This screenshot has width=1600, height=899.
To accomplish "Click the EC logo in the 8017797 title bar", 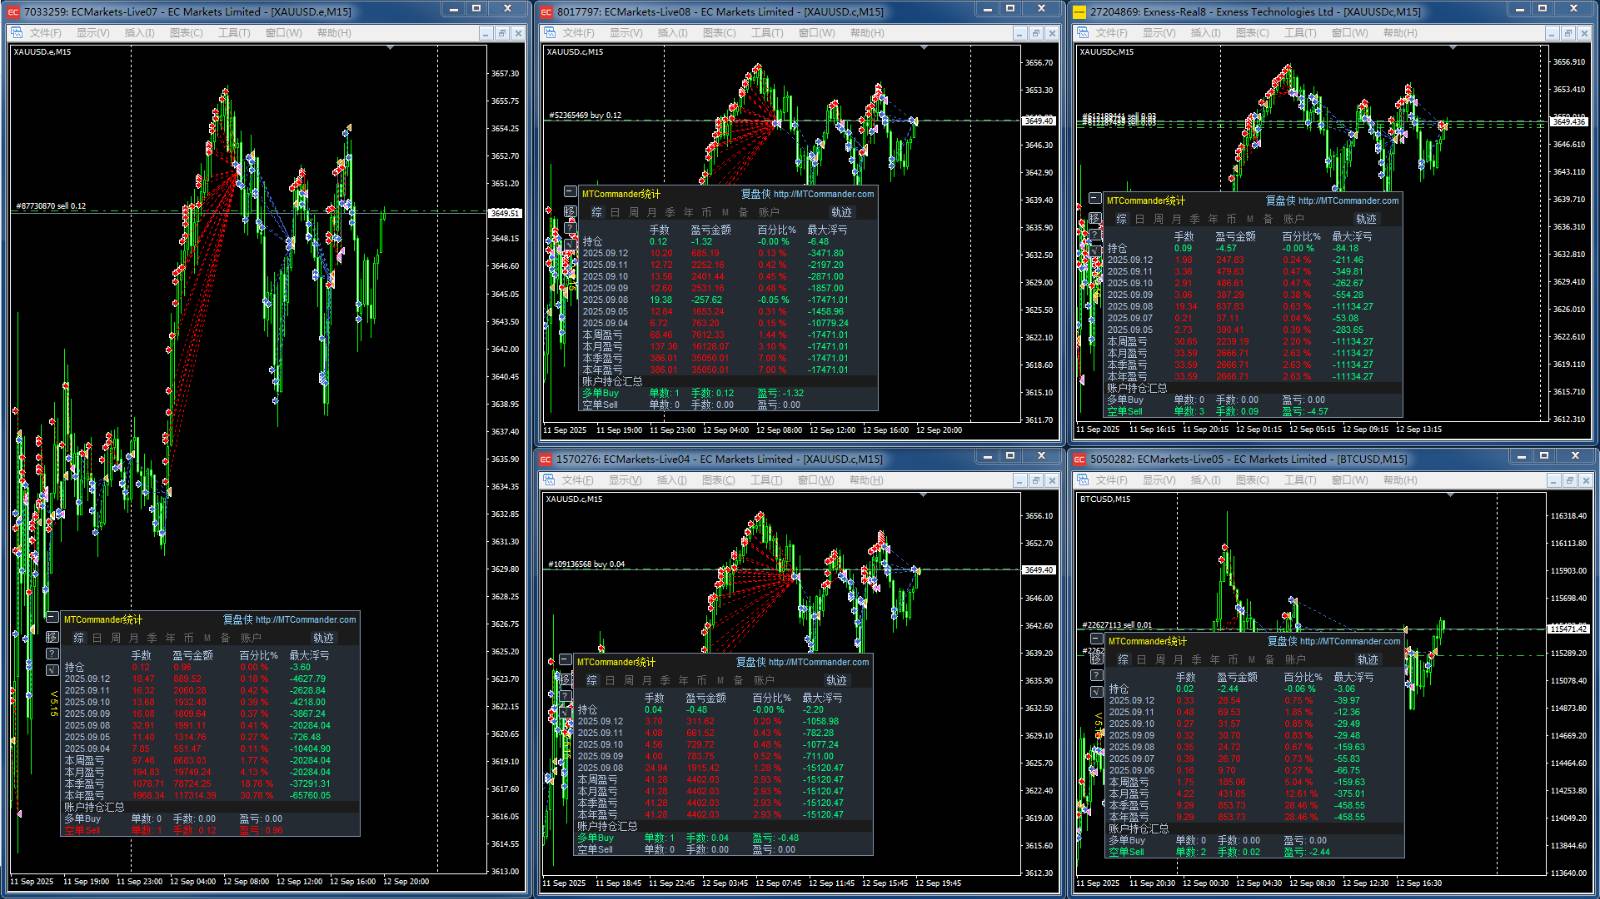I will point(546,12).
